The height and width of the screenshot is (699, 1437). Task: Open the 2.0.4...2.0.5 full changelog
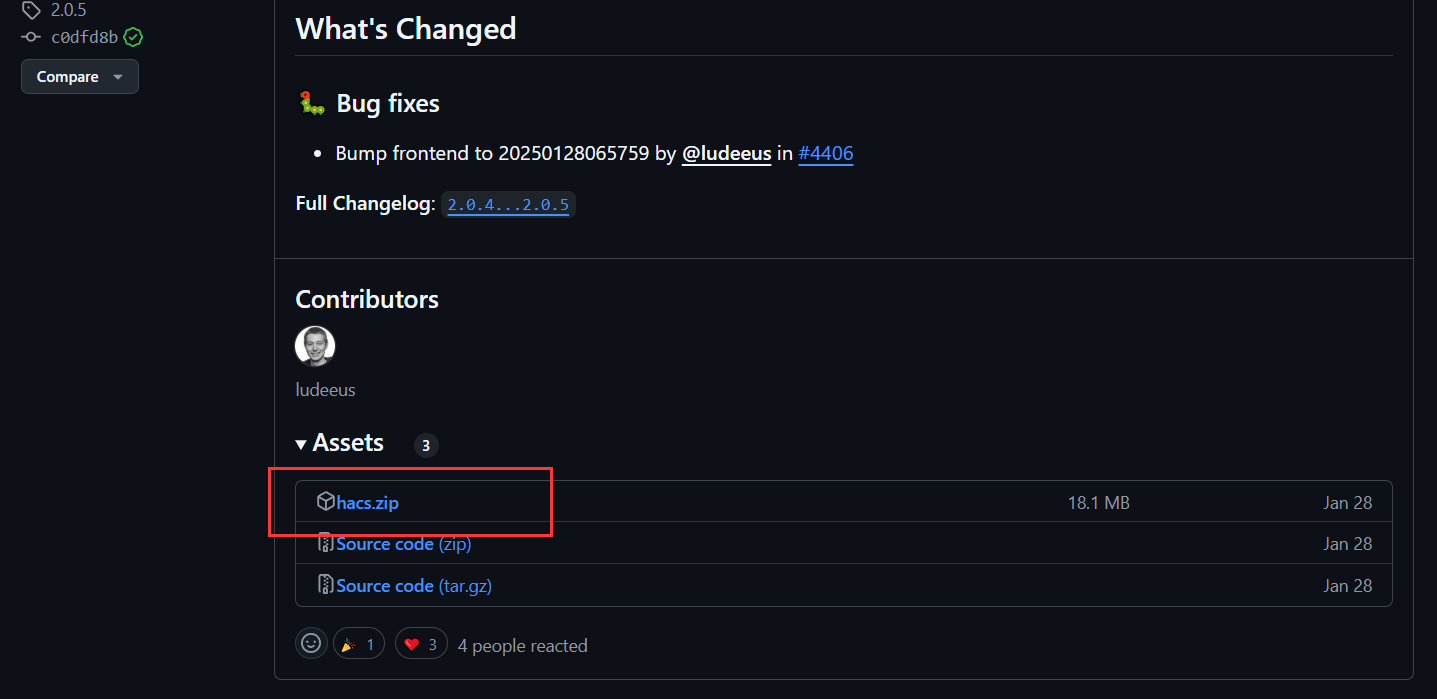tap(508, 205)
